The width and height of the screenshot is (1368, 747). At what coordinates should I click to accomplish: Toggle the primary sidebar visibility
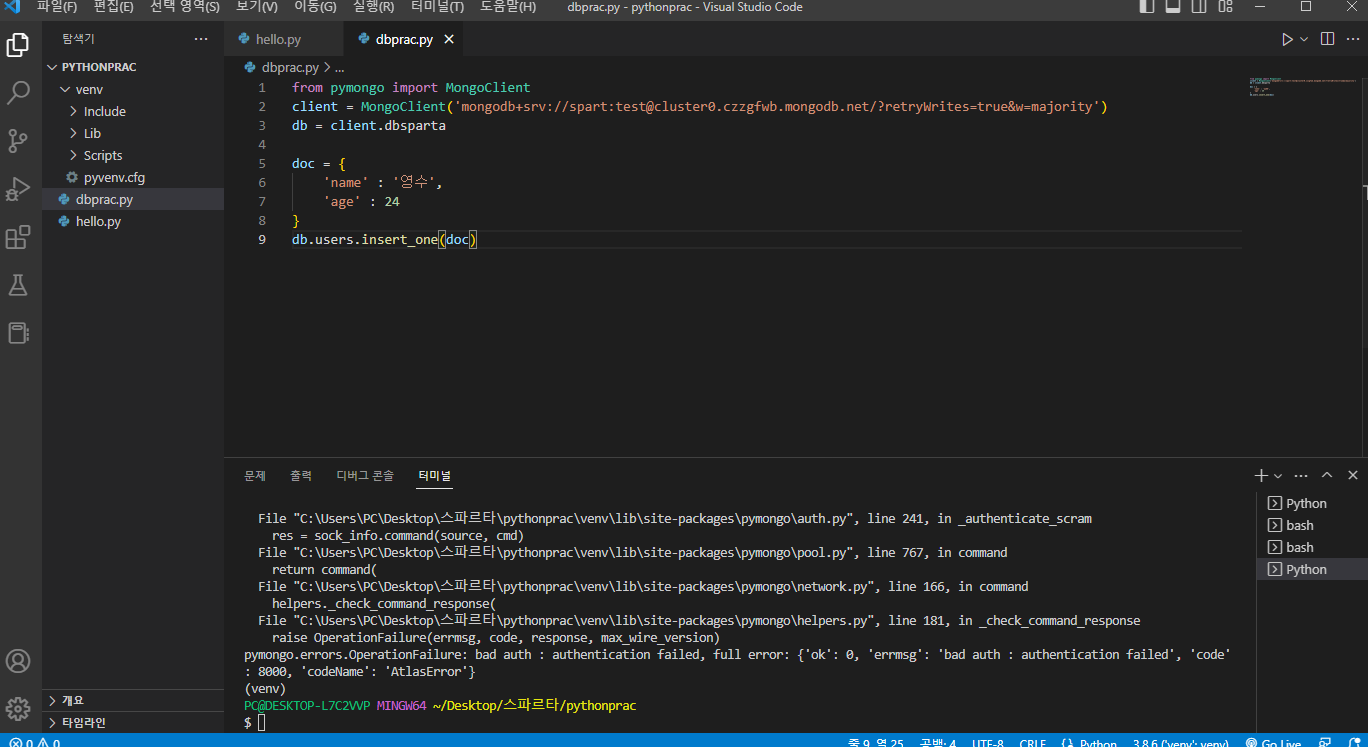(1147, 7)
